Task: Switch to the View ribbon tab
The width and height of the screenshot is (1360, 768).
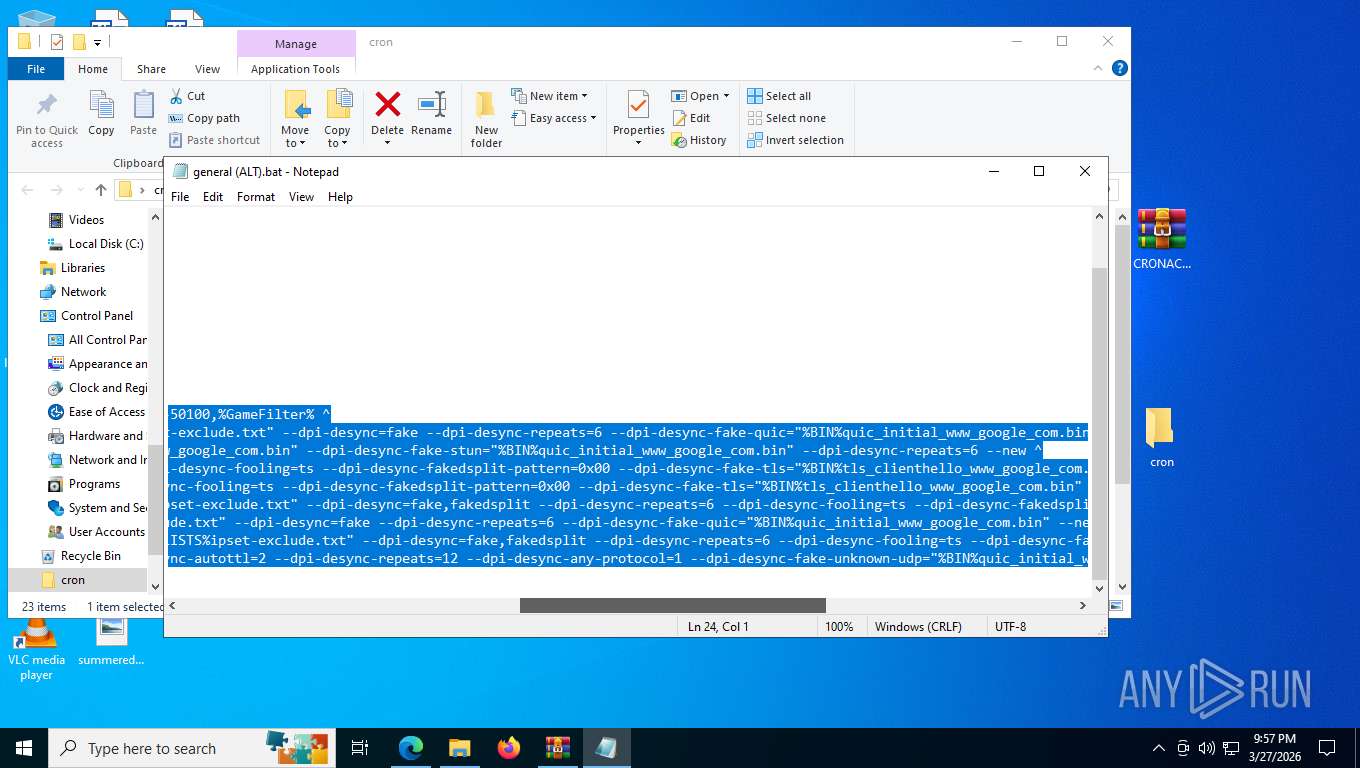Action: click(207, 69)
